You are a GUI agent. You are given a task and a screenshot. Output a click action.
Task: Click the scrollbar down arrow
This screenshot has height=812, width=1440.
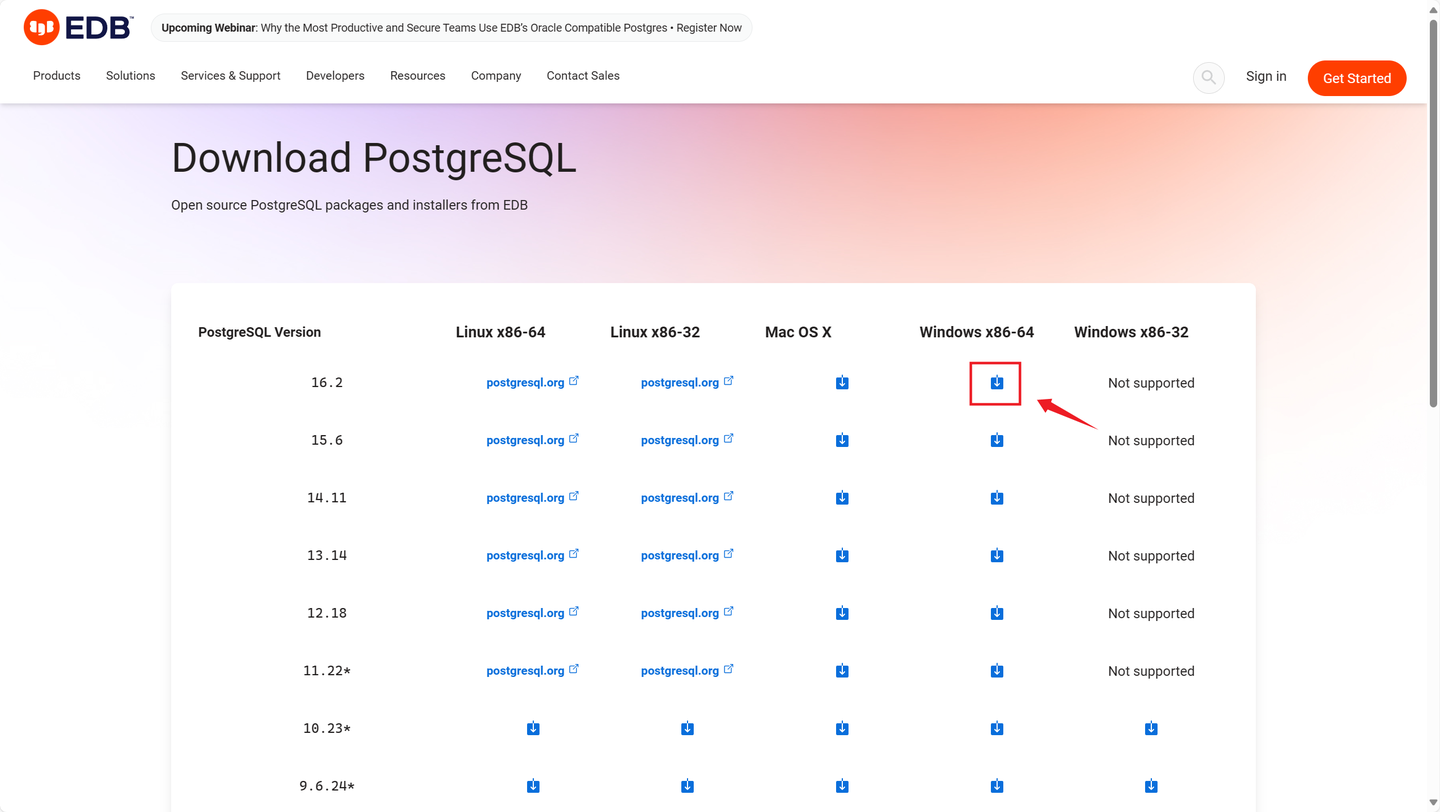click(1434, 804)
